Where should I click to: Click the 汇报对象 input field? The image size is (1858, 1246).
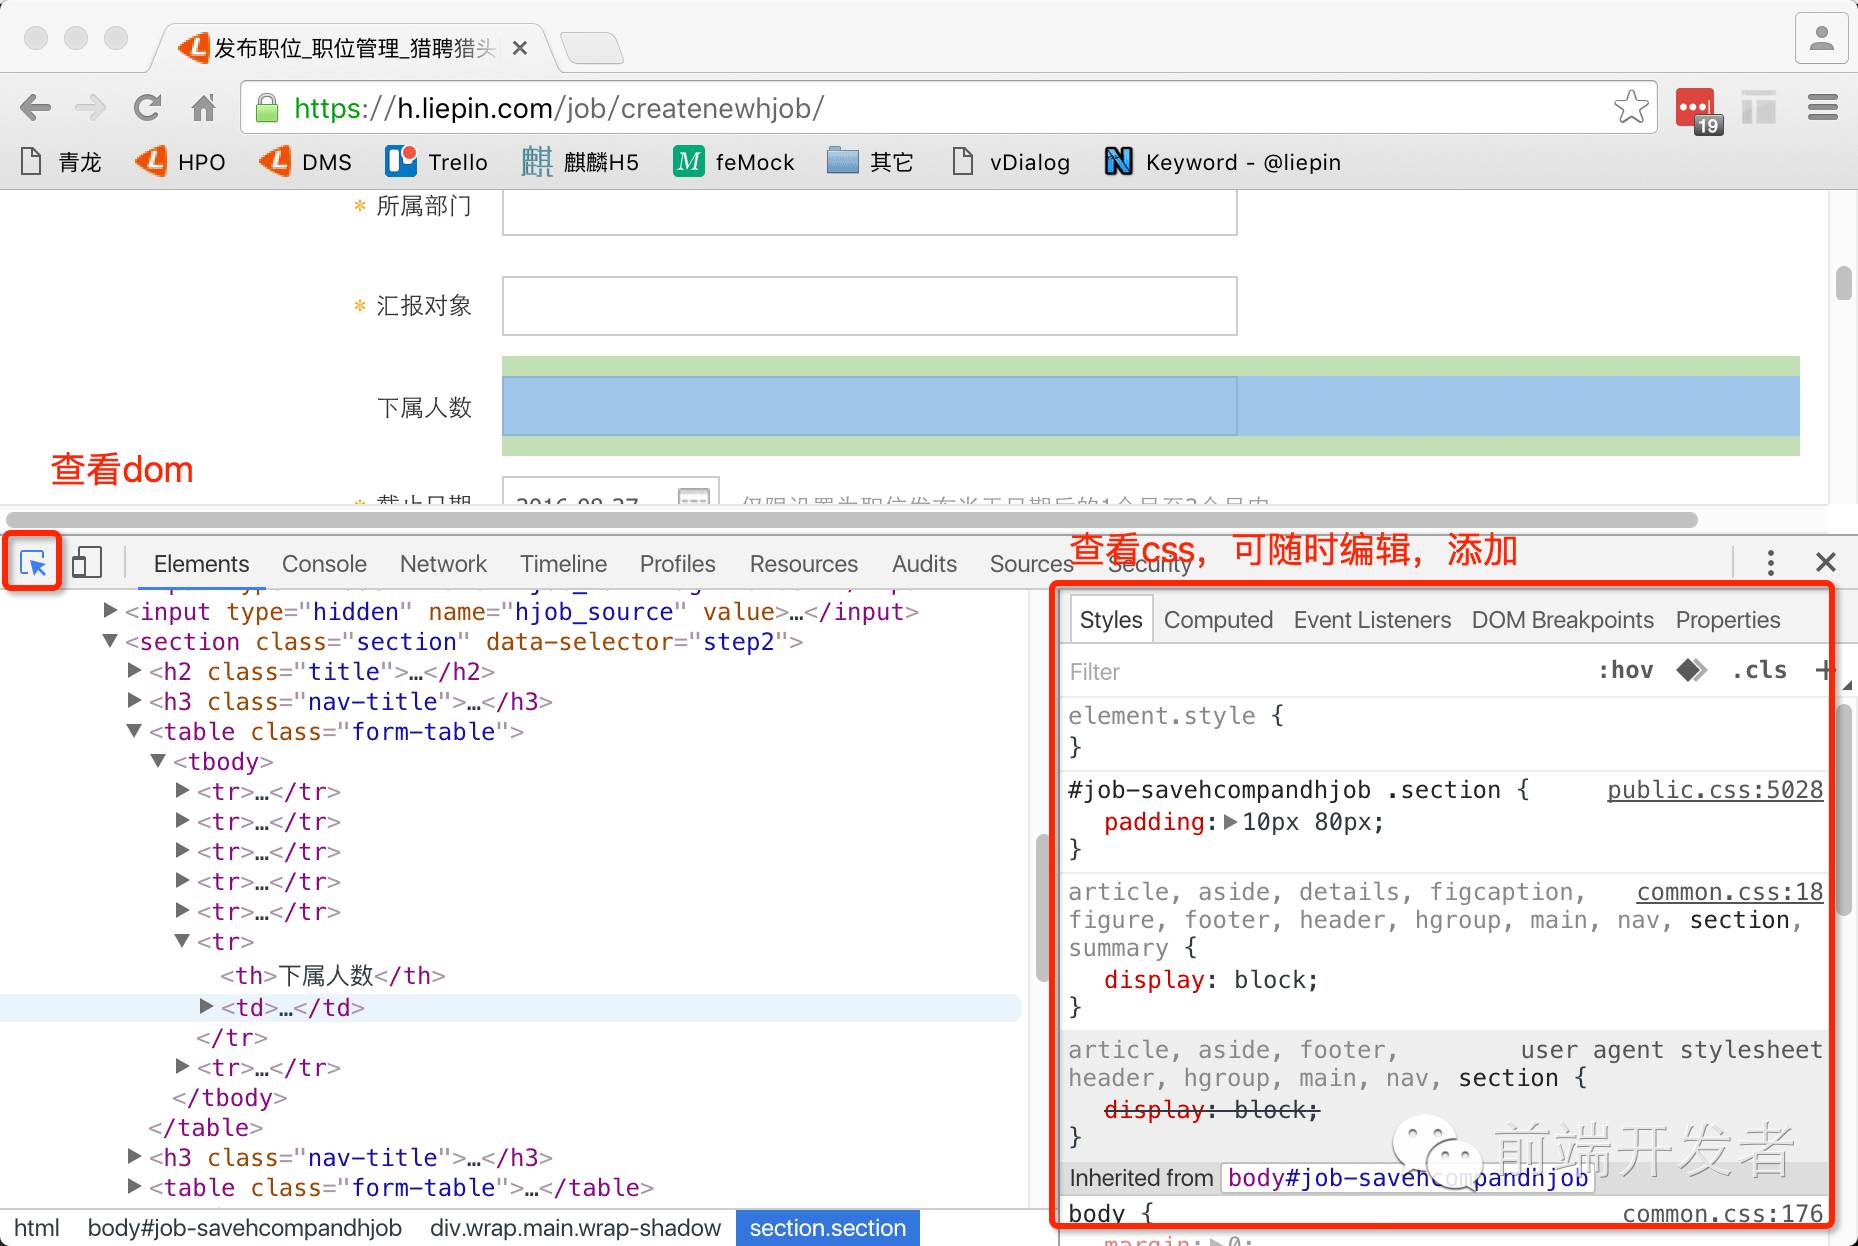869,306
